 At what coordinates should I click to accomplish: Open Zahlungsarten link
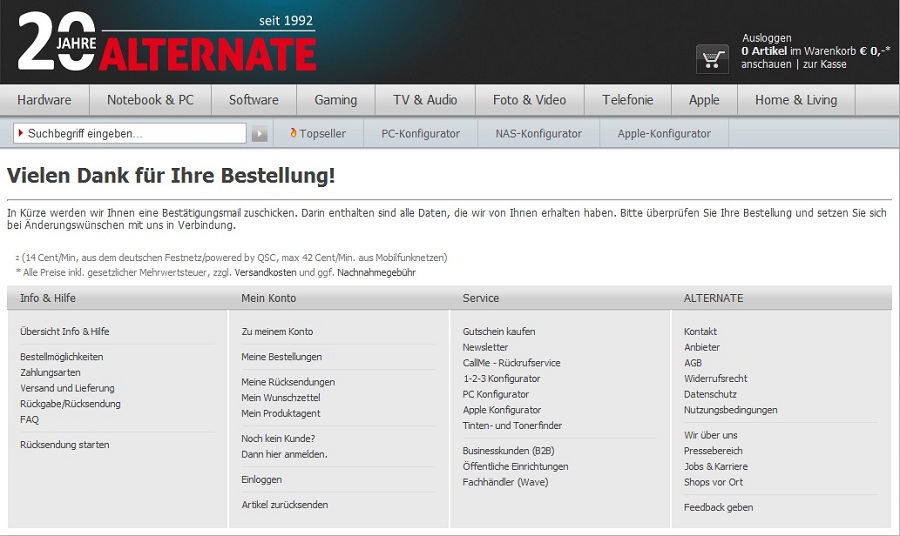50,372
